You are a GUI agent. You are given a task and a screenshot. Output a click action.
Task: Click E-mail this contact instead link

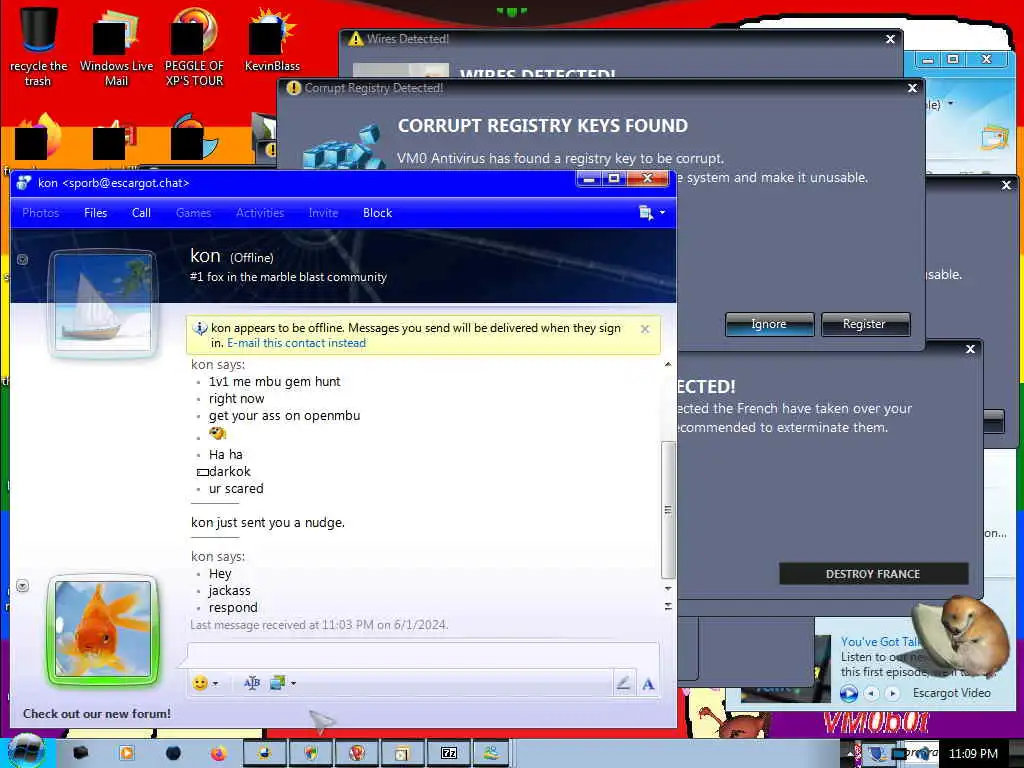click(x=296, y=344)
